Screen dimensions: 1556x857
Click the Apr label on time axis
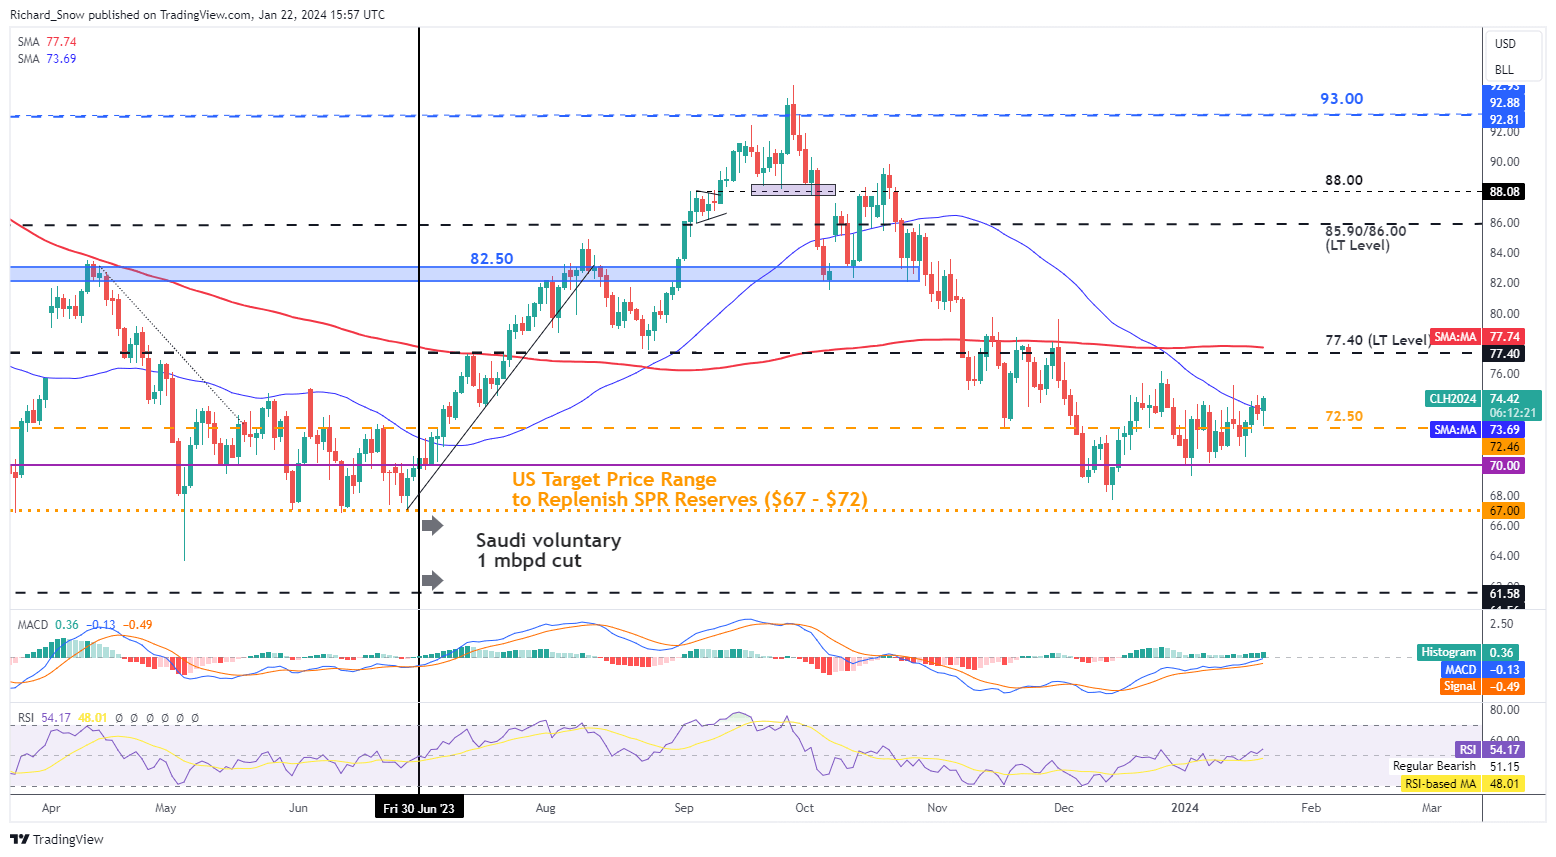(51, 808)
